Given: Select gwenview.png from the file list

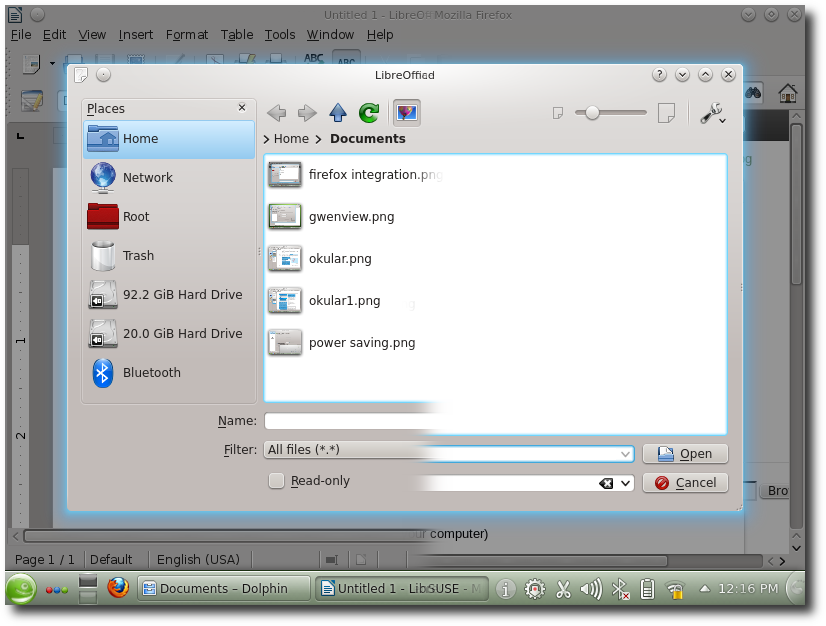Looking at the screenshot, I should click(354, 216).
